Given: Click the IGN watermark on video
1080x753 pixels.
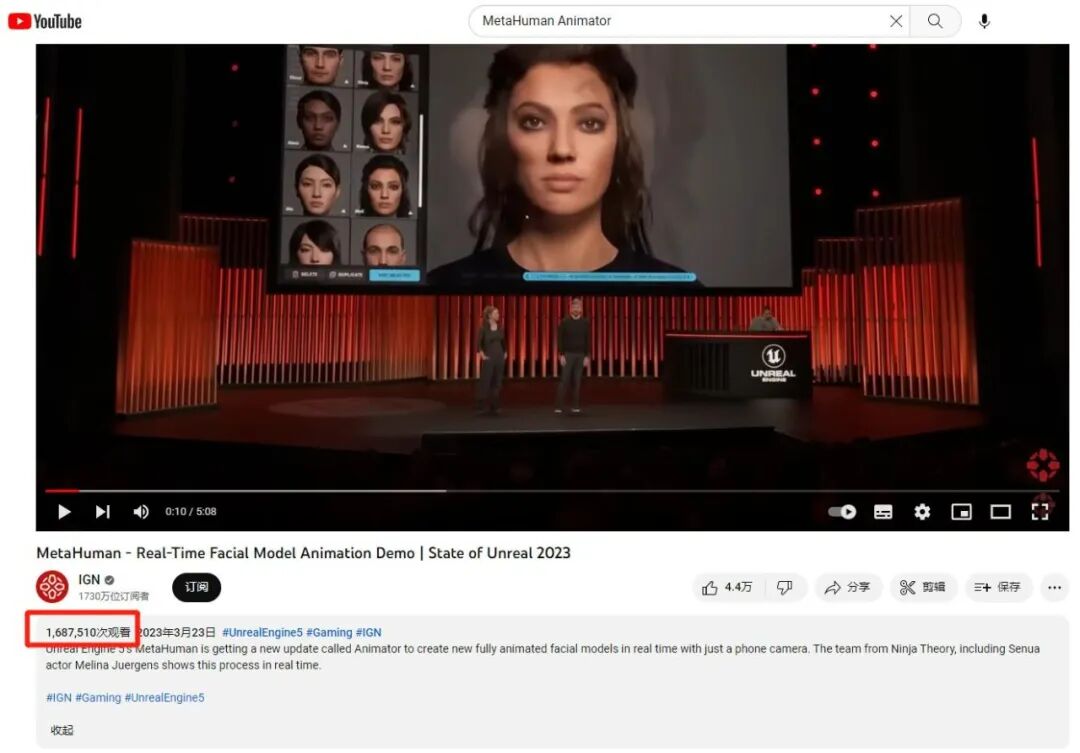Looking at the screenshot, I should coord(1042,466).
